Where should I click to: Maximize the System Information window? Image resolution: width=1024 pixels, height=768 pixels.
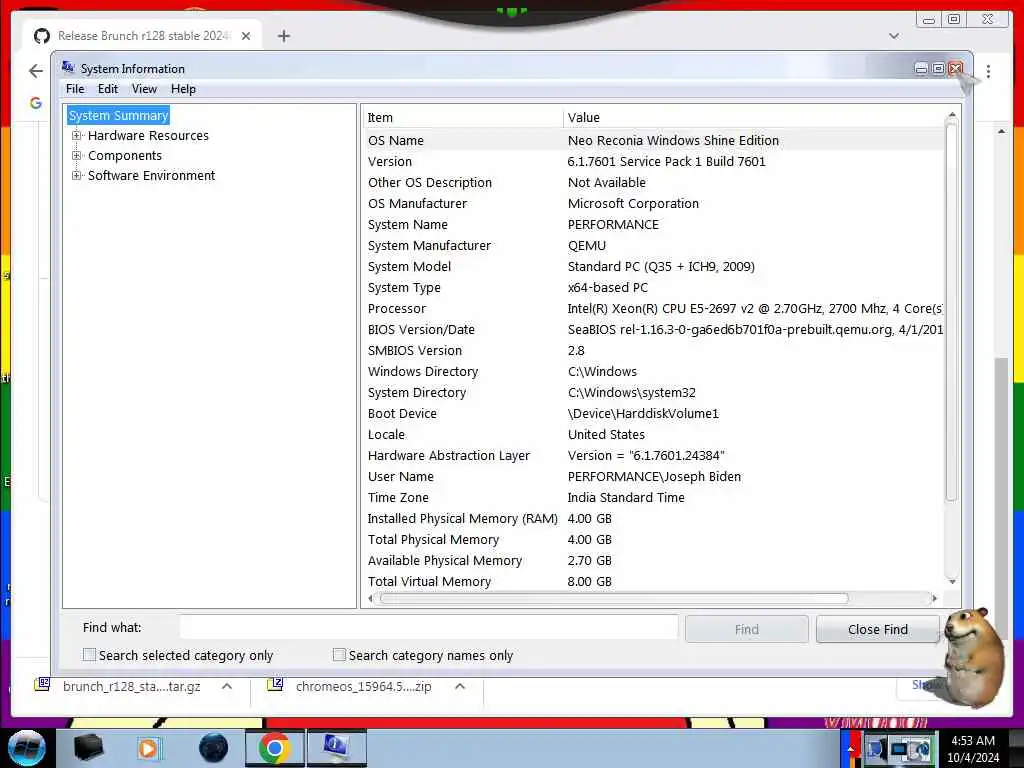coord(938,68)
